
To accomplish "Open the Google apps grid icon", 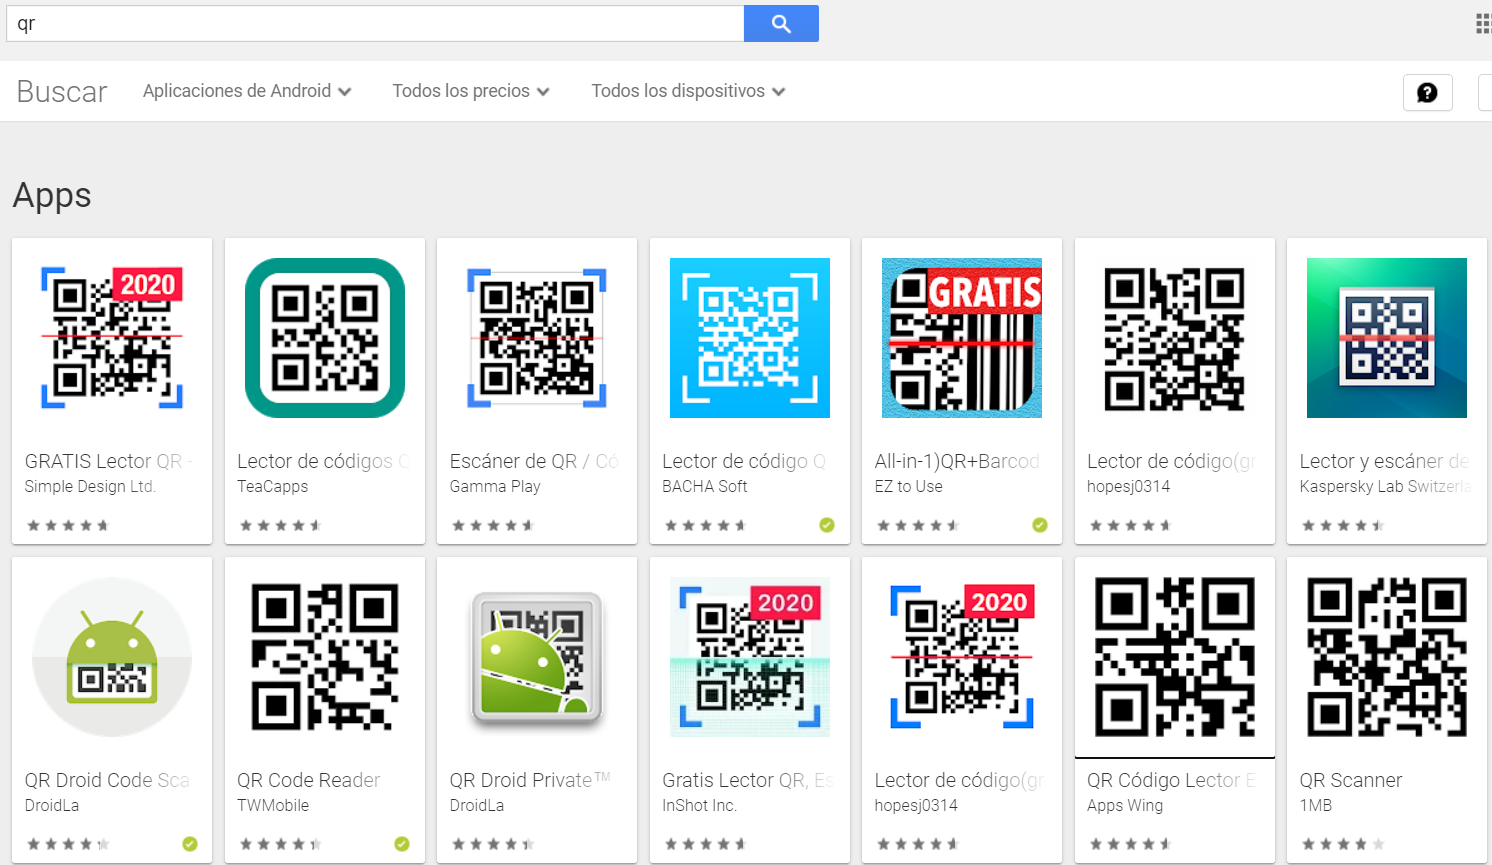I will click(x=1483, y=24).
